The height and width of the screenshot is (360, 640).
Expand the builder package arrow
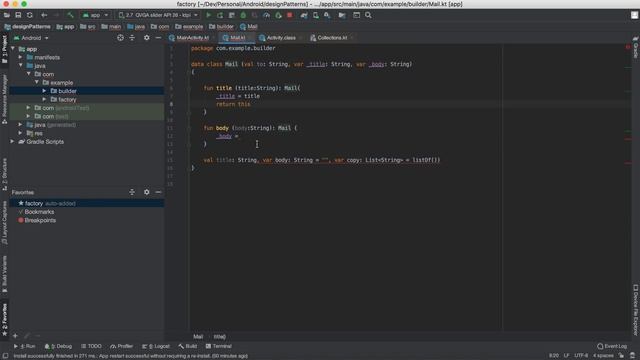(x=44, y=91)
